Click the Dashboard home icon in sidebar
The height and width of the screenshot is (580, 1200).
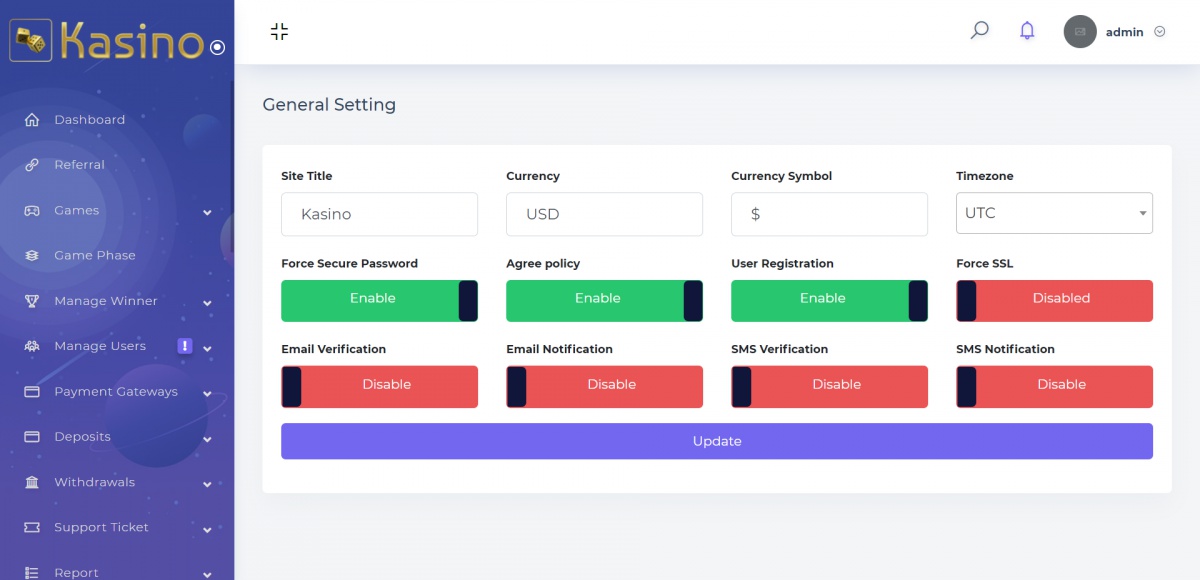(x=32, y=120)
